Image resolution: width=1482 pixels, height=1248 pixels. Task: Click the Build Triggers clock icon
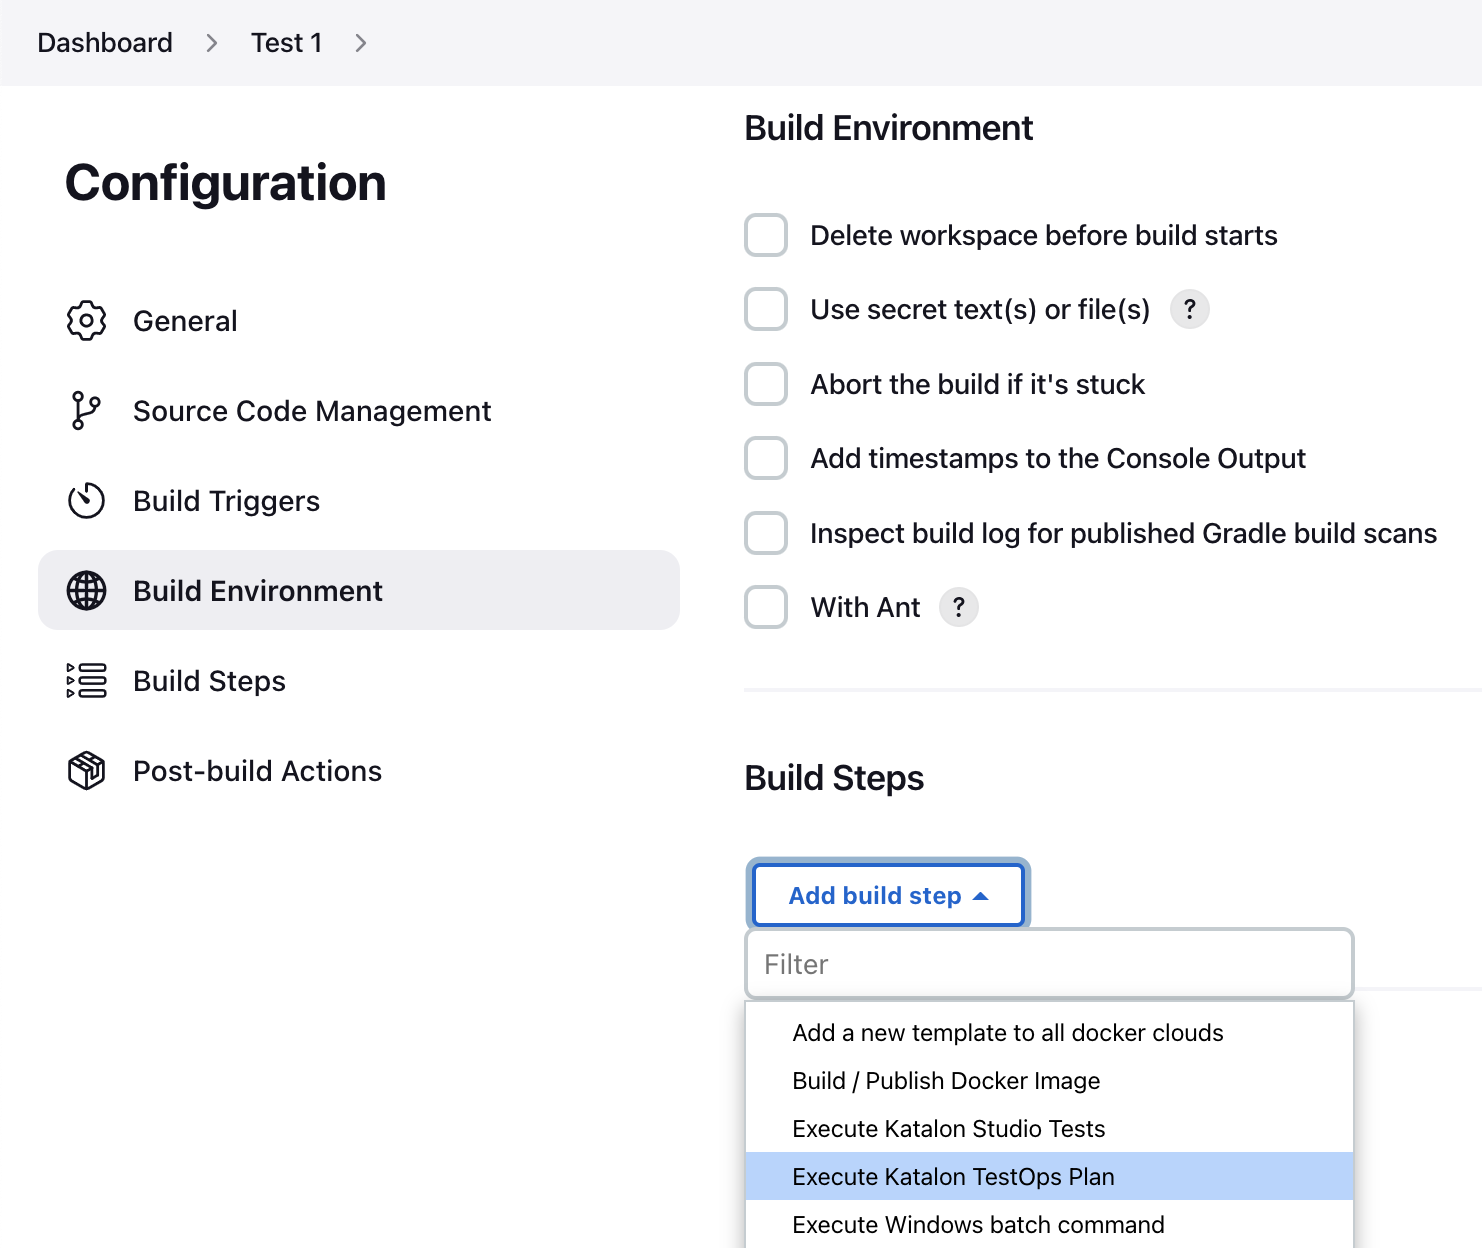pos(87,501)
